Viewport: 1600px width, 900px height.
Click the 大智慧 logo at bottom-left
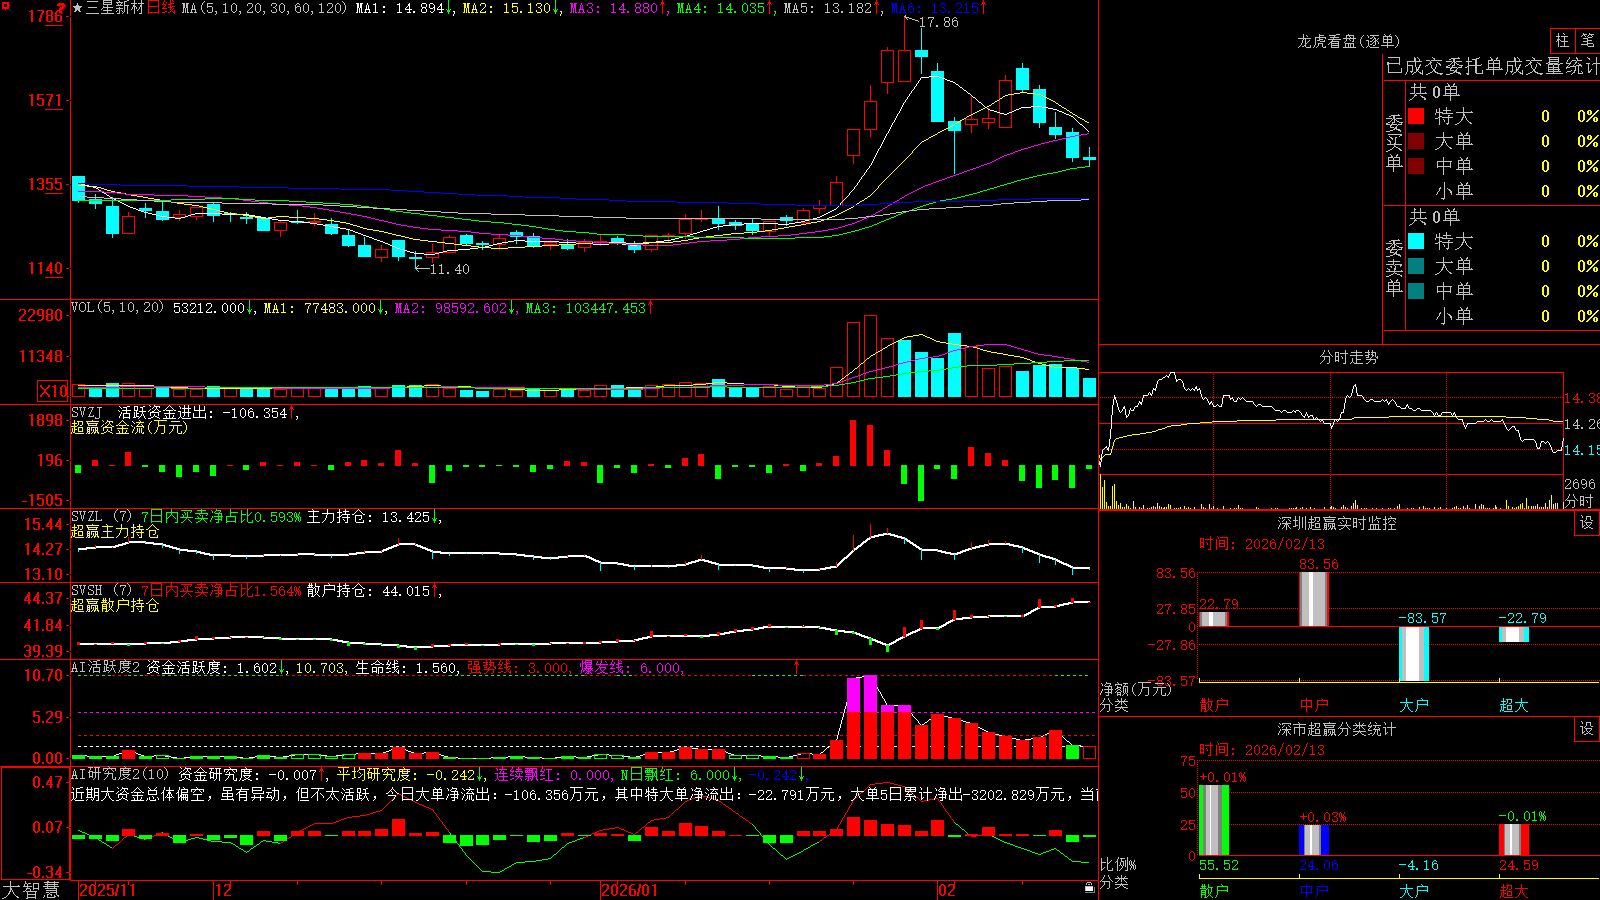(x=31, y=889)
